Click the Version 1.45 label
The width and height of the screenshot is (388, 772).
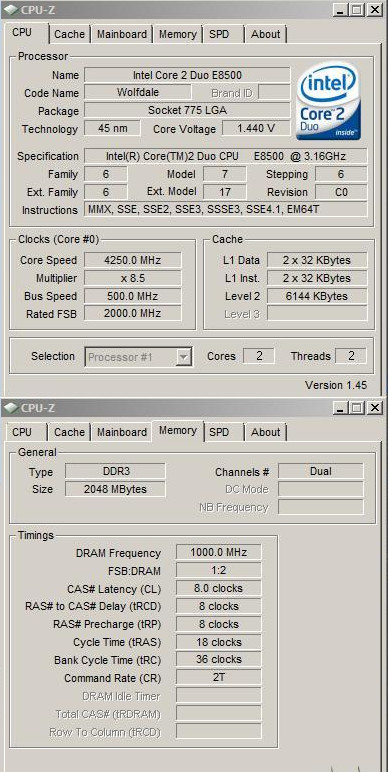pyautogui.click(x=336, y=385)
